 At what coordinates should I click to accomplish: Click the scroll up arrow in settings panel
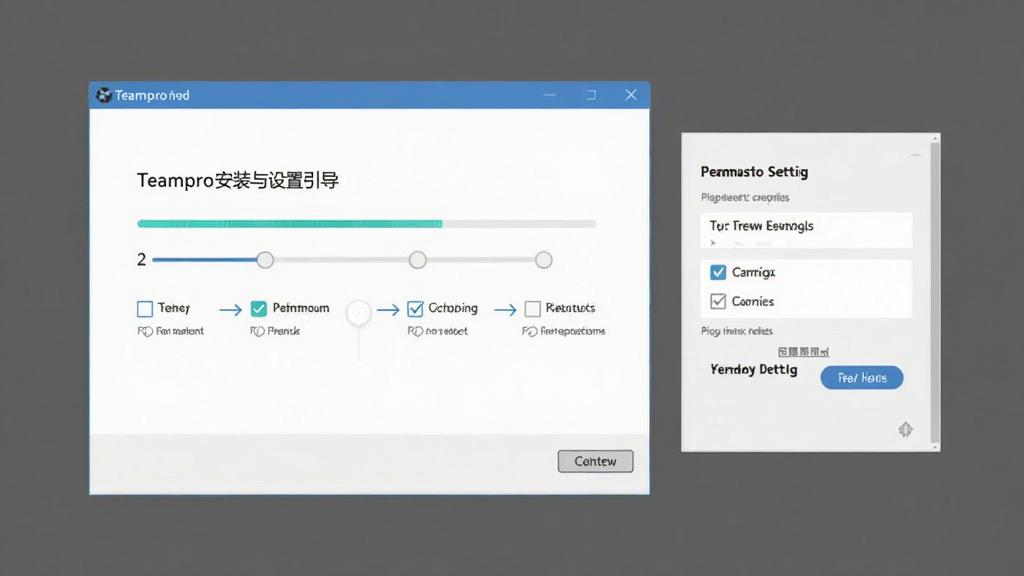(x=935, y=138)
